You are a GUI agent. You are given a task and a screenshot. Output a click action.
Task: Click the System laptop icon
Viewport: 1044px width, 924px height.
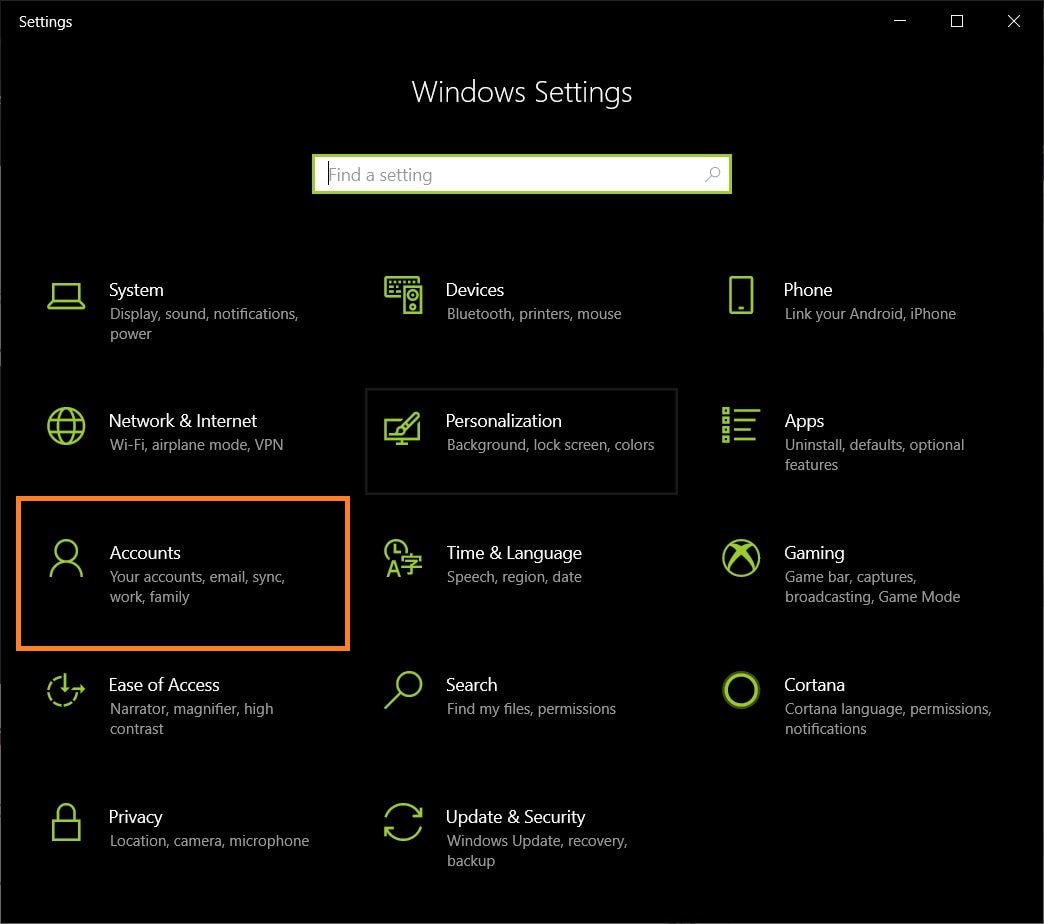coord(66,296)
